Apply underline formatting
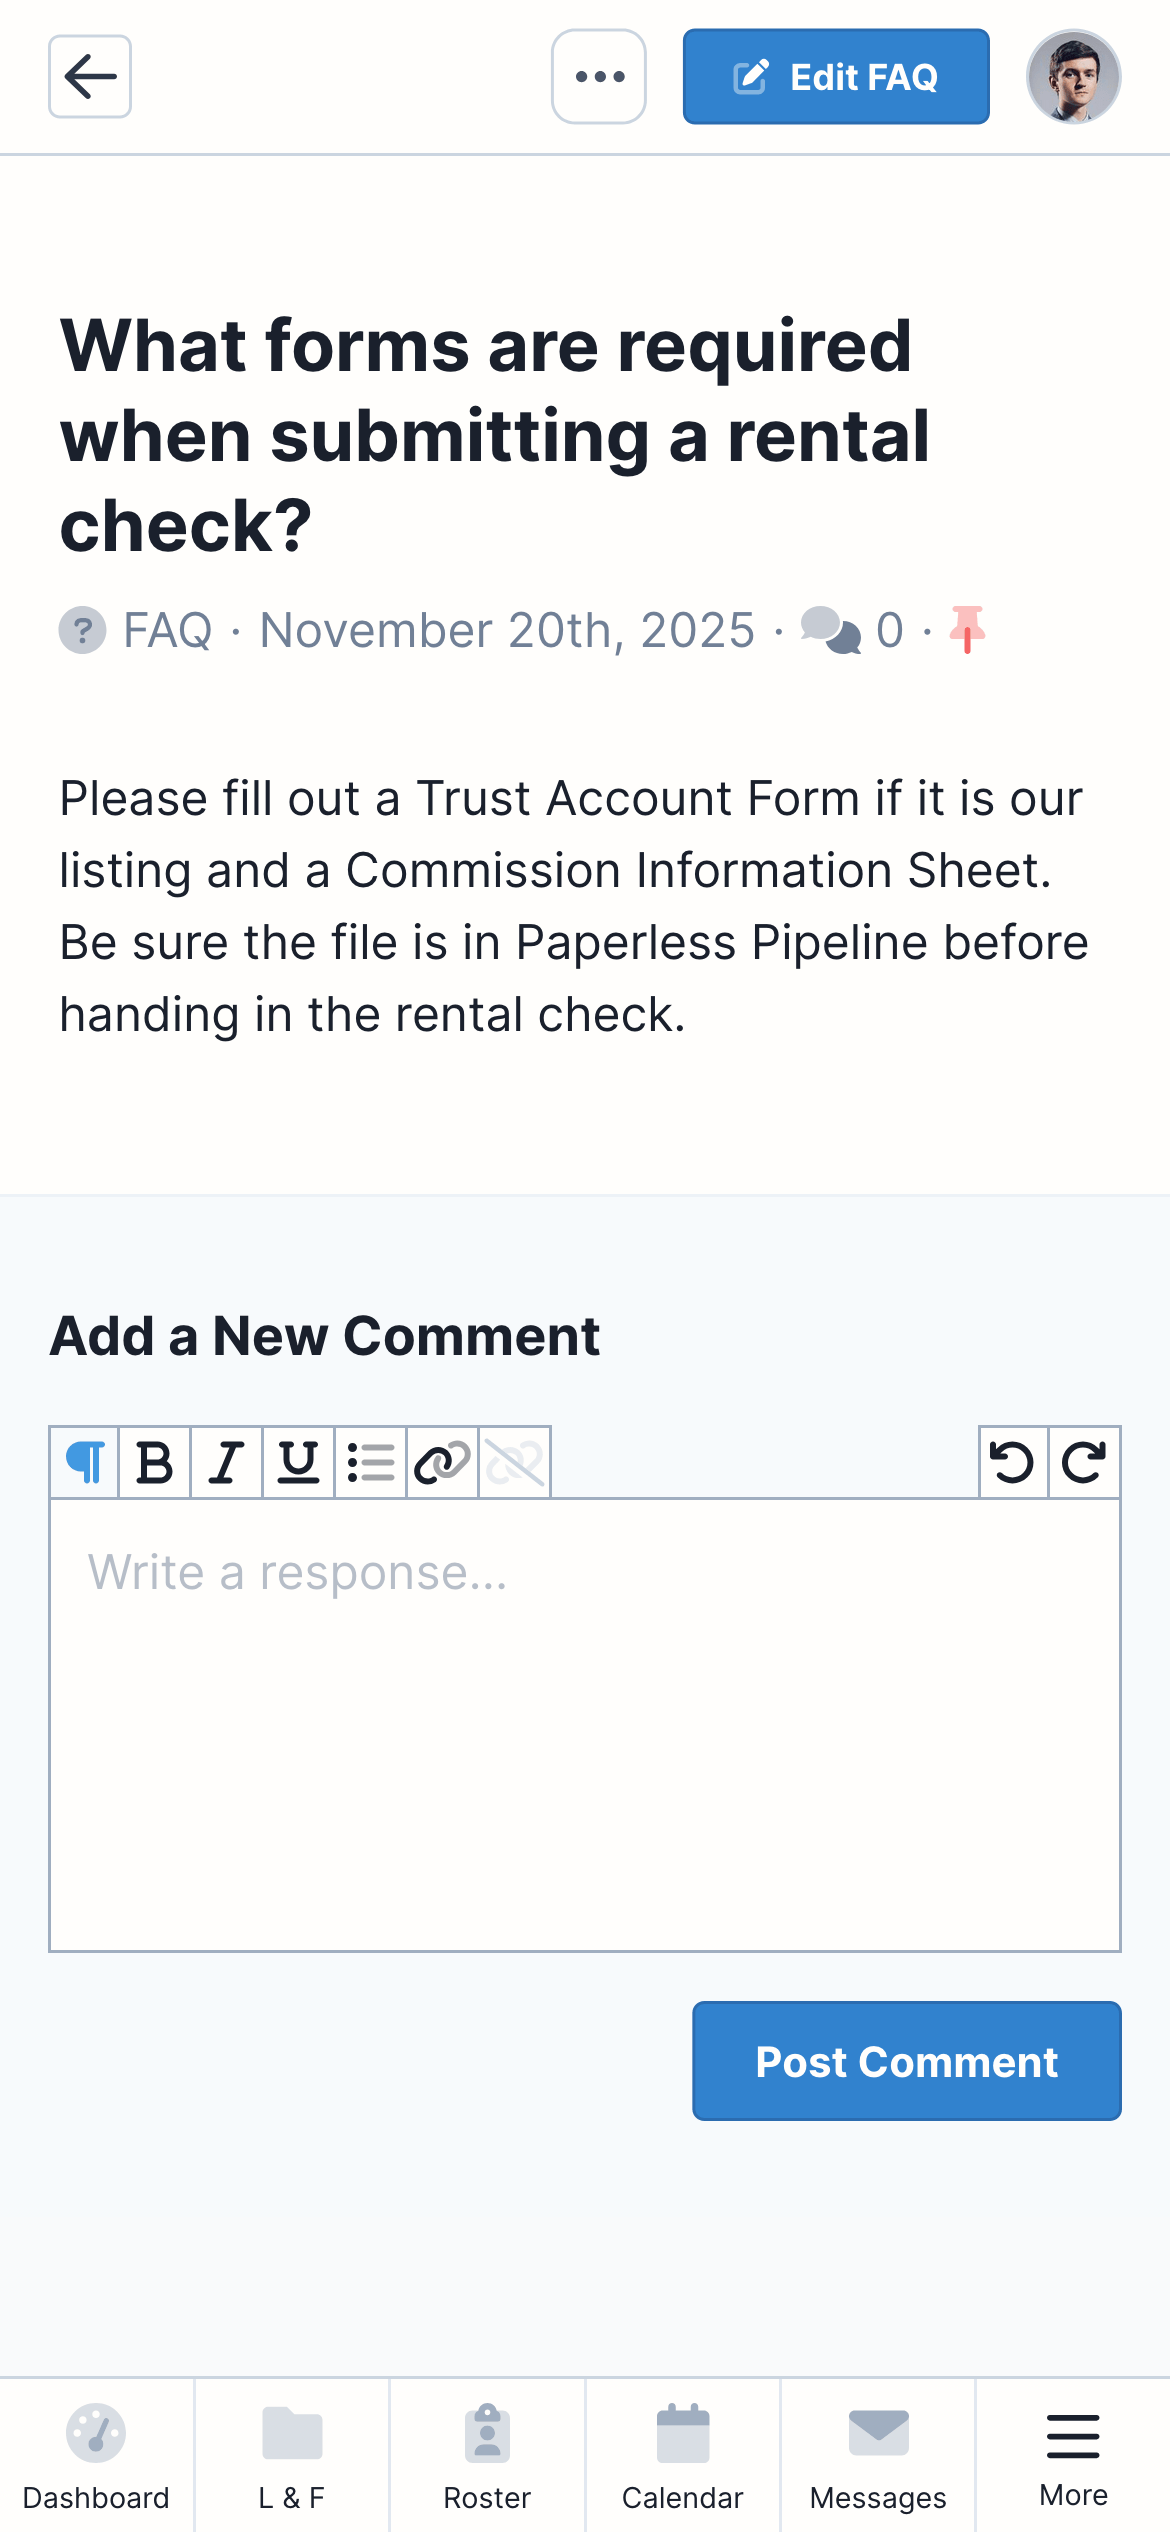This screenshot has width=1170, height=2532. coord(299,1462)
